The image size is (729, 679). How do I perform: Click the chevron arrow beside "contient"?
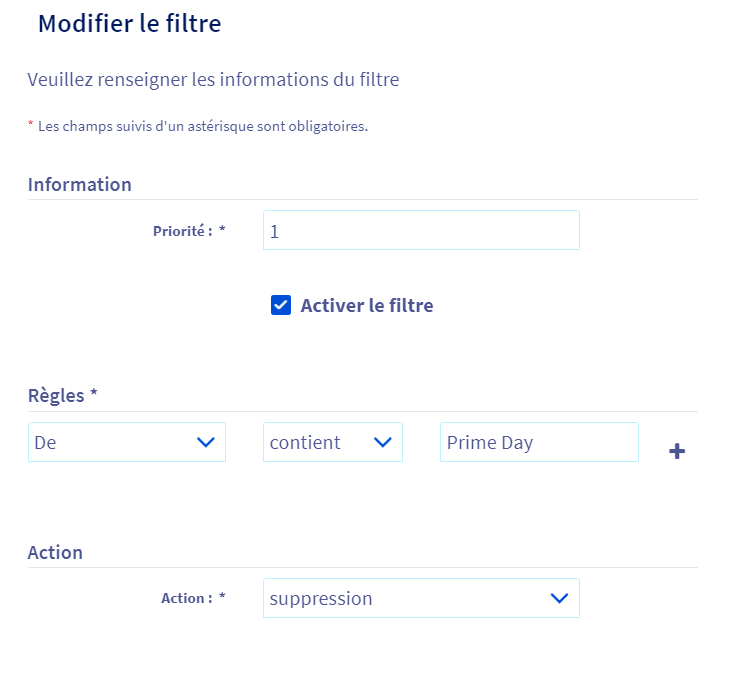pyautogui.click(x=382, y=442)
